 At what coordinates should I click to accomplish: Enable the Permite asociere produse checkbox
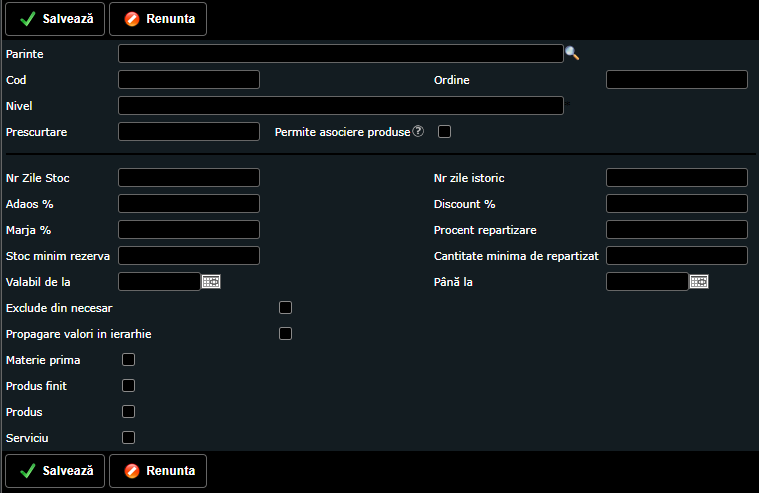pyautogui.click(x=445, y=131)
